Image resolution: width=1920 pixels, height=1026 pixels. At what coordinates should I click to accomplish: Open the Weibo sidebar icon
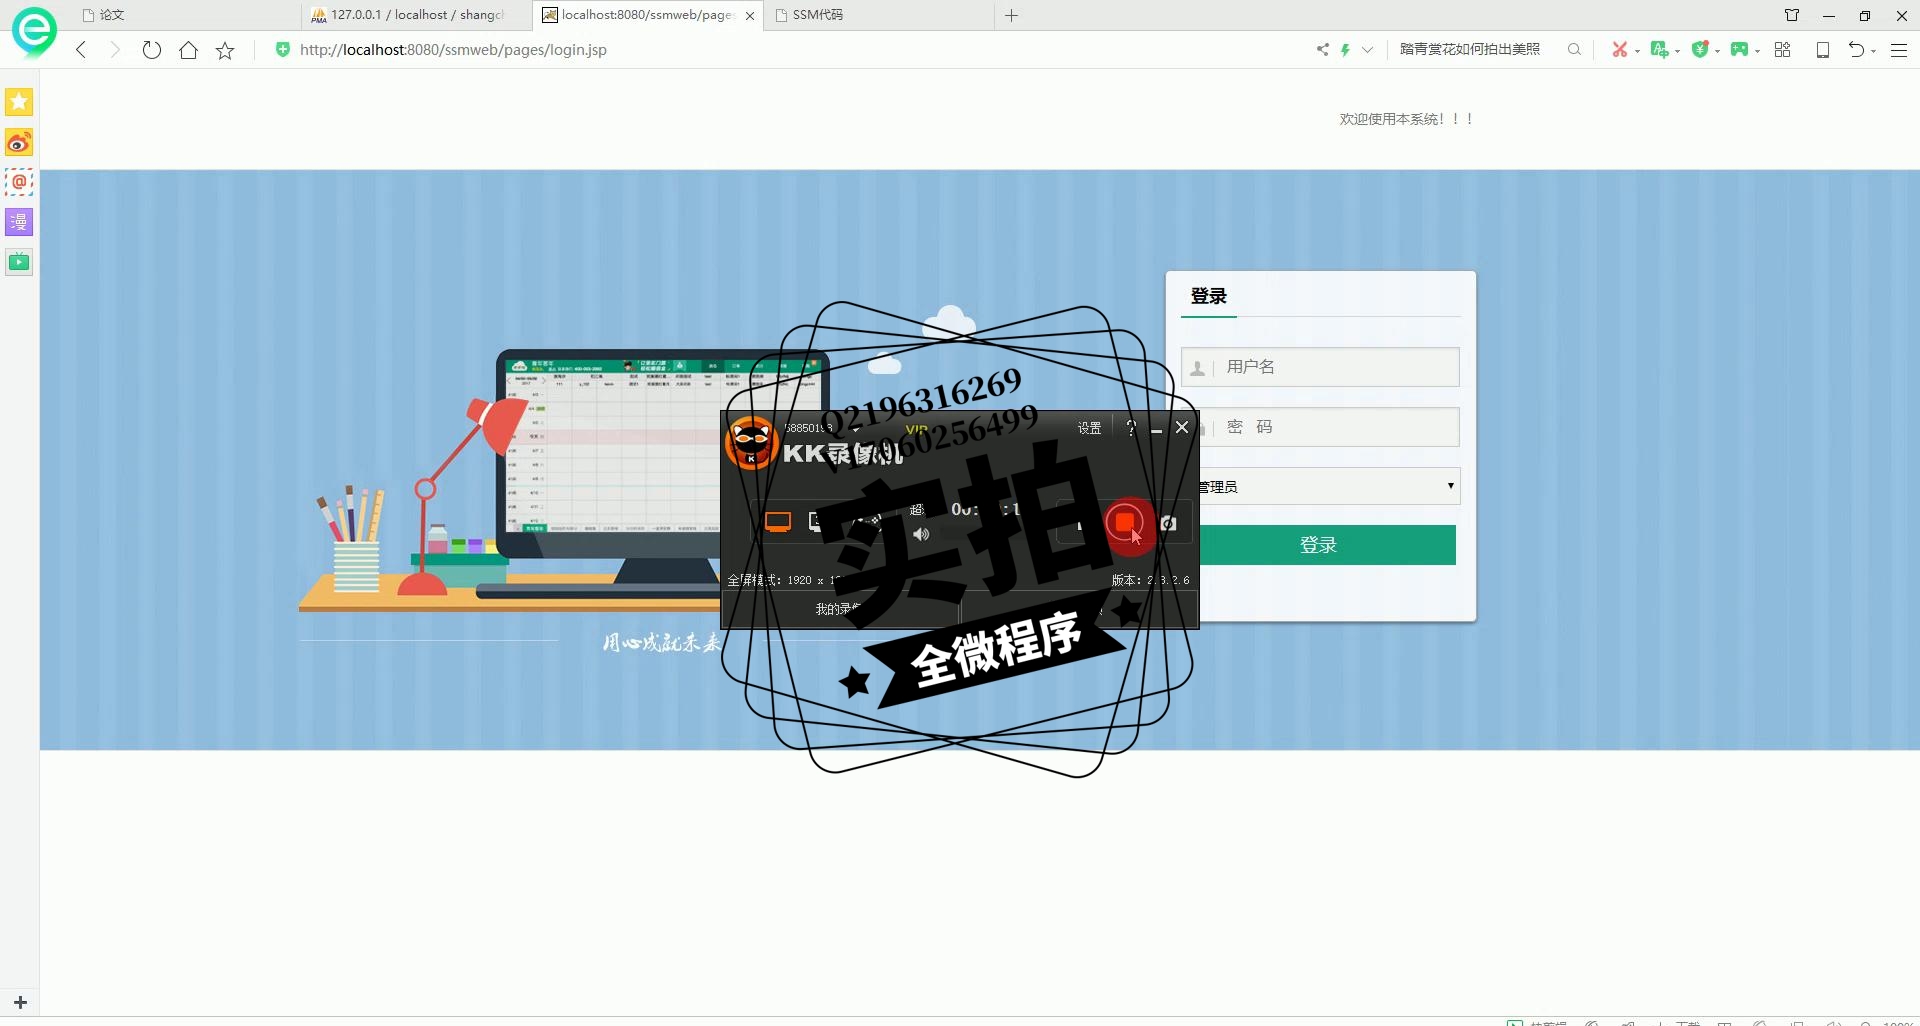click(19, 142)
